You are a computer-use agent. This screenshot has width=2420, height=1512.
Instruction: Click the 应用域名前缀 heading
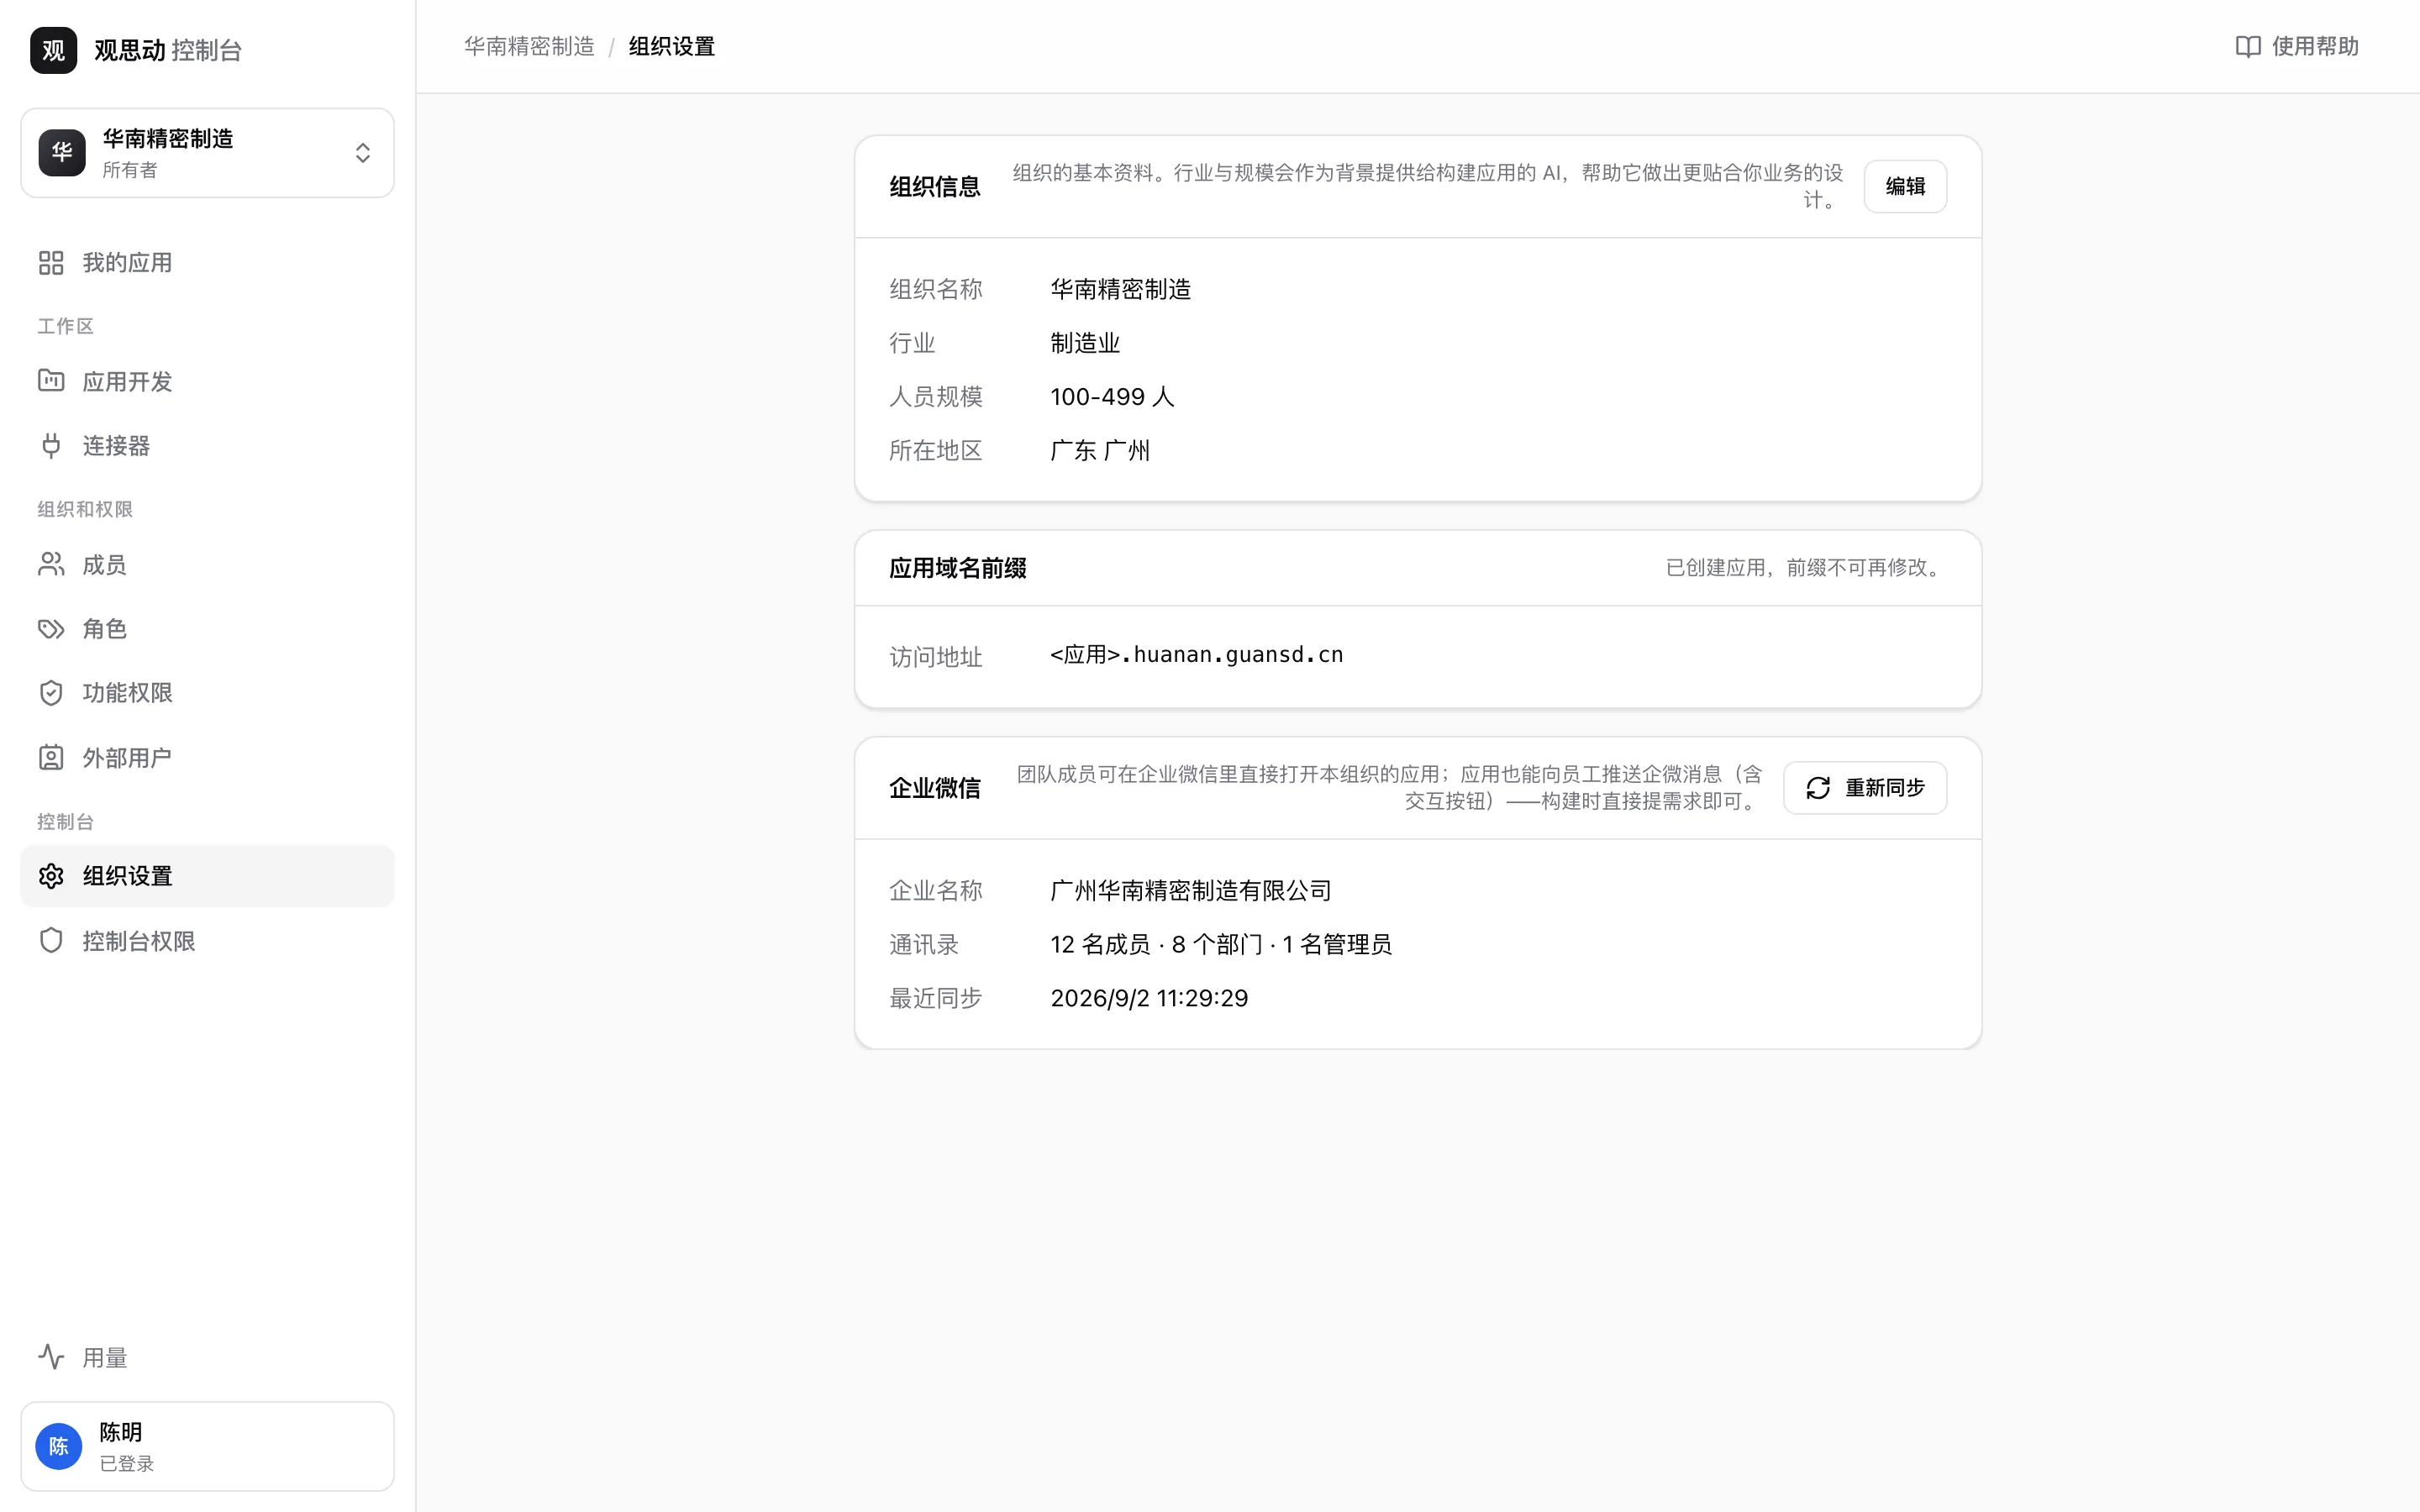tap(958, 568)
